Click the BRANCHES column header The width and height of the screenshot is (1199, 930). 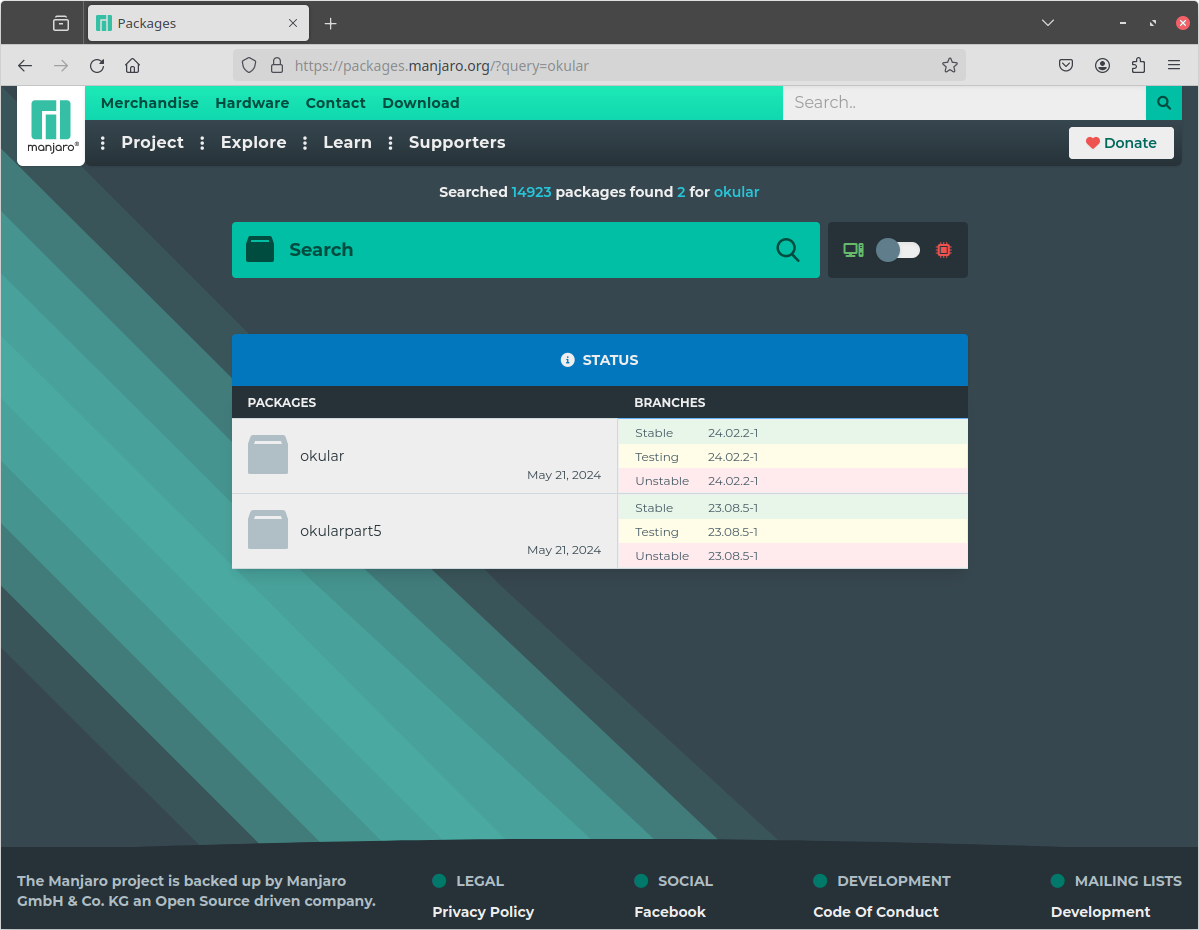pos(670,402)
